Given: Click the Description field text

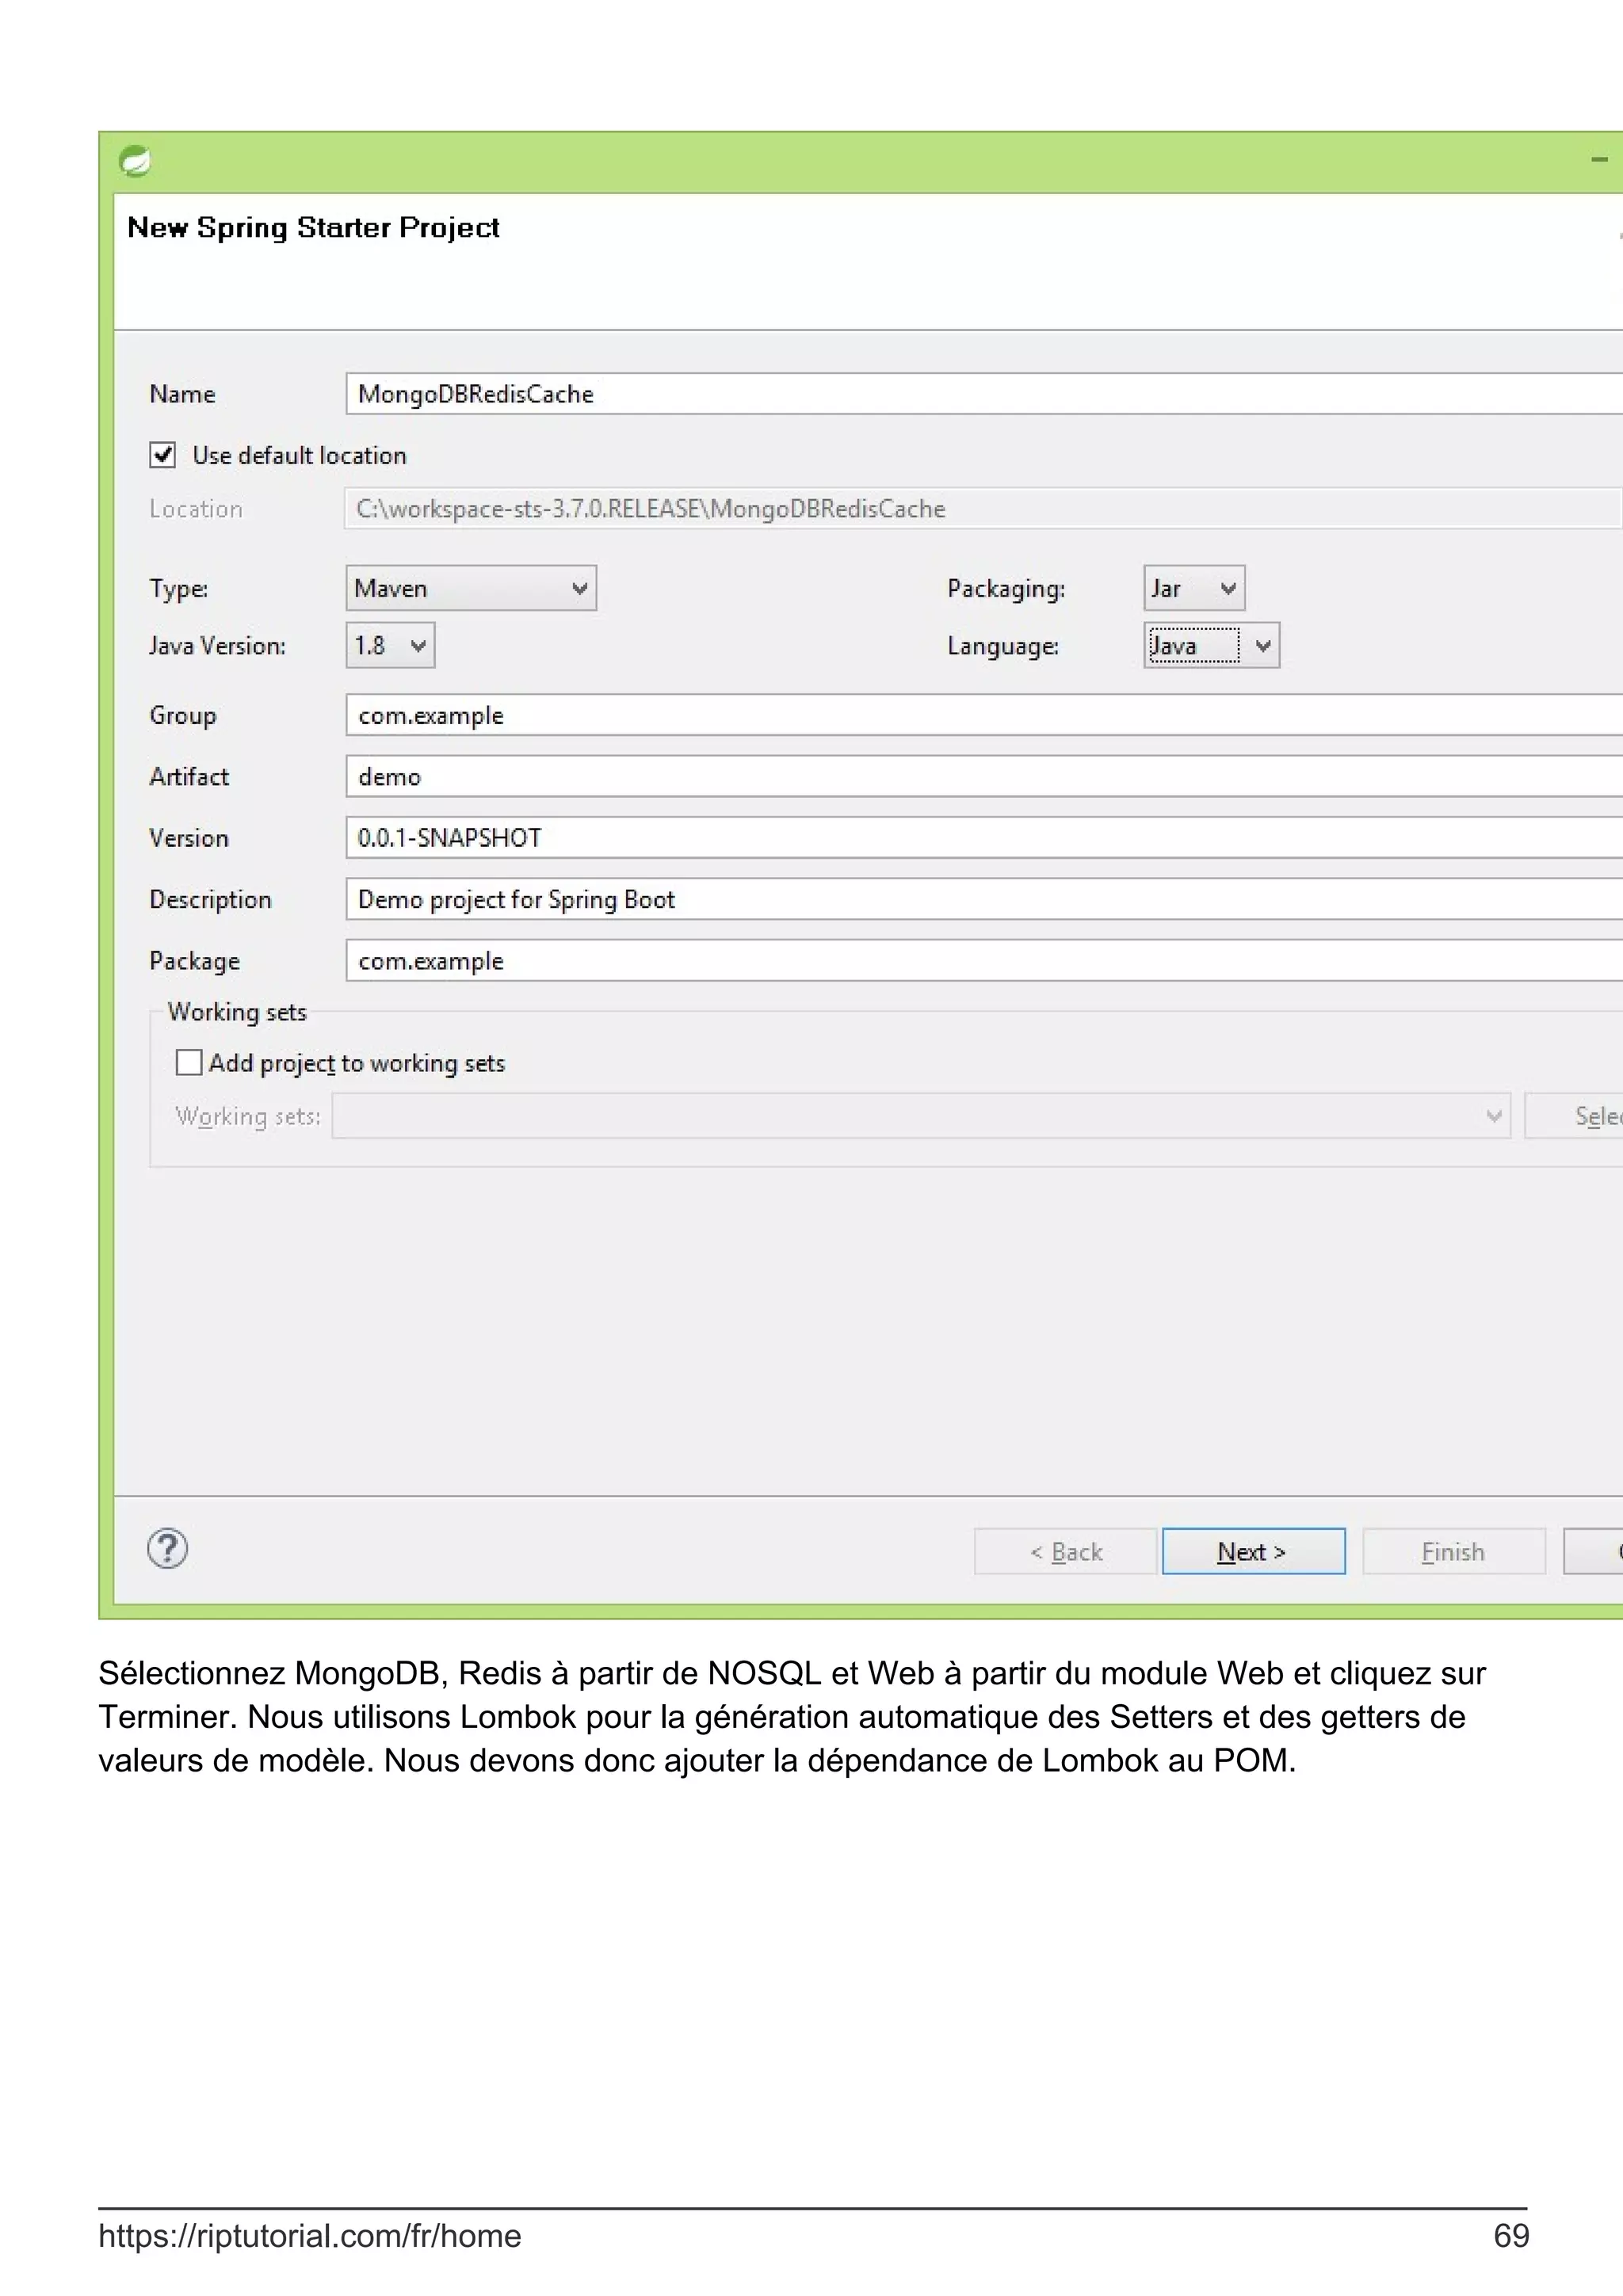Looking at the screenshot, I should (x=984, y=900).
